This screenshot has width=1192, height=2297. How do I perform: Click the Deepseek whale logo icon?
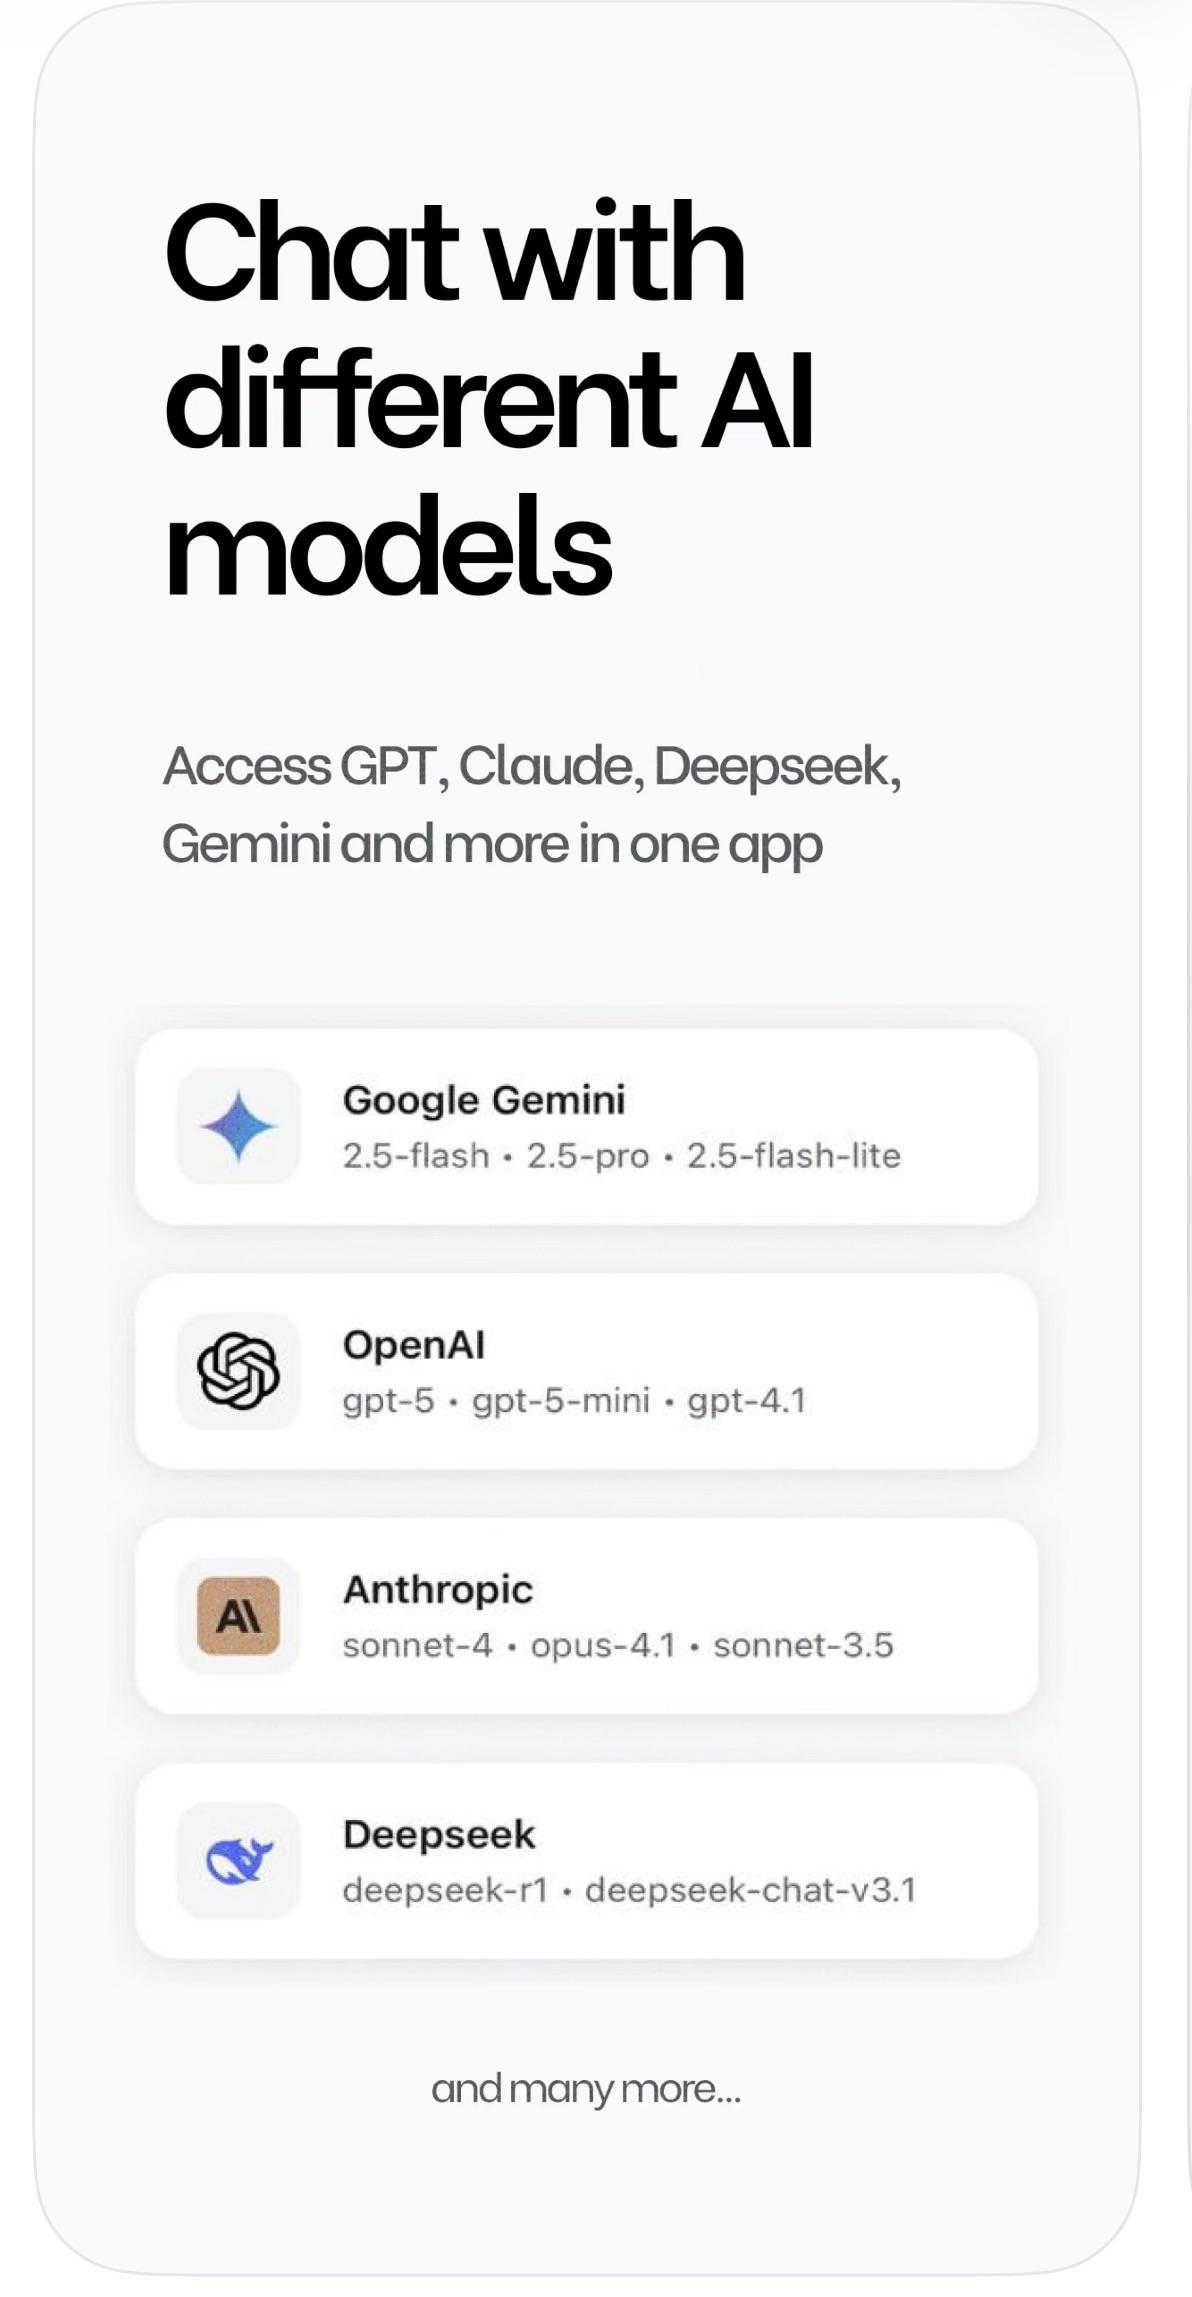click(238, 1861)
